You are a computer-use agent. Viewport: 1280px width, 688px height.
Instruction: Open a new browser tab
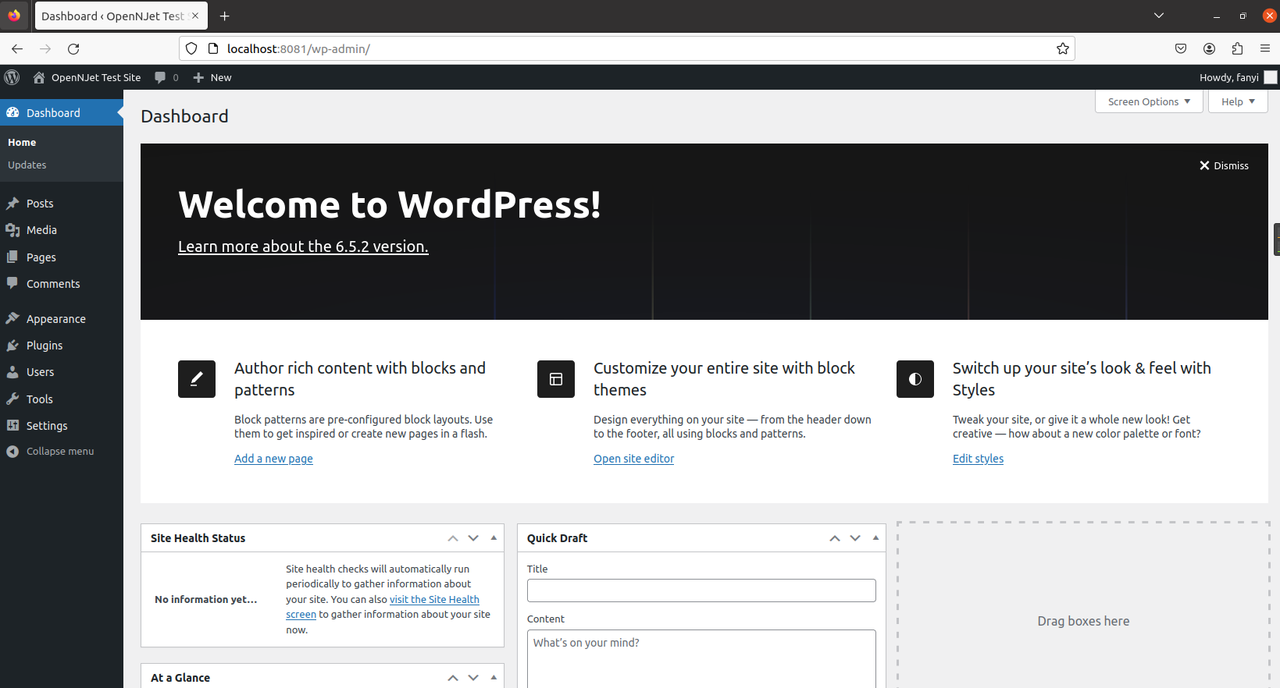pyautogui.click(x=224, y=16)
